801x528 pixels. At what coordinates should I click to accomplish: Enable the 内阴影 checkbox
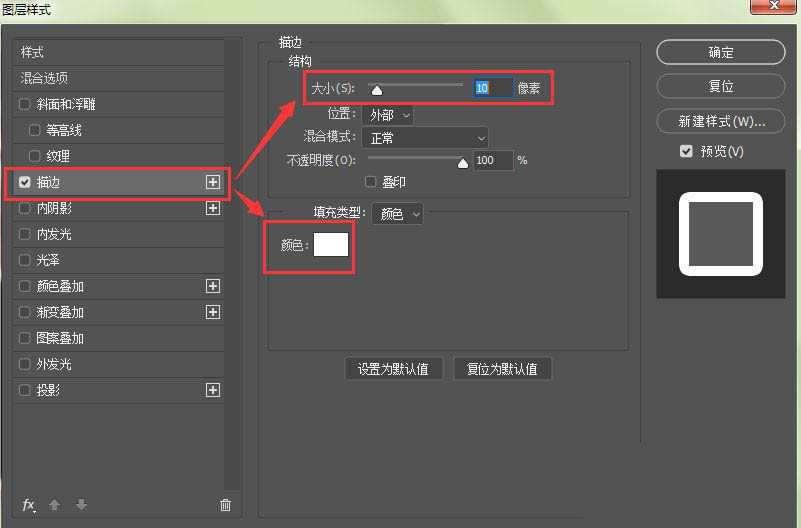[x=24, y=208]
